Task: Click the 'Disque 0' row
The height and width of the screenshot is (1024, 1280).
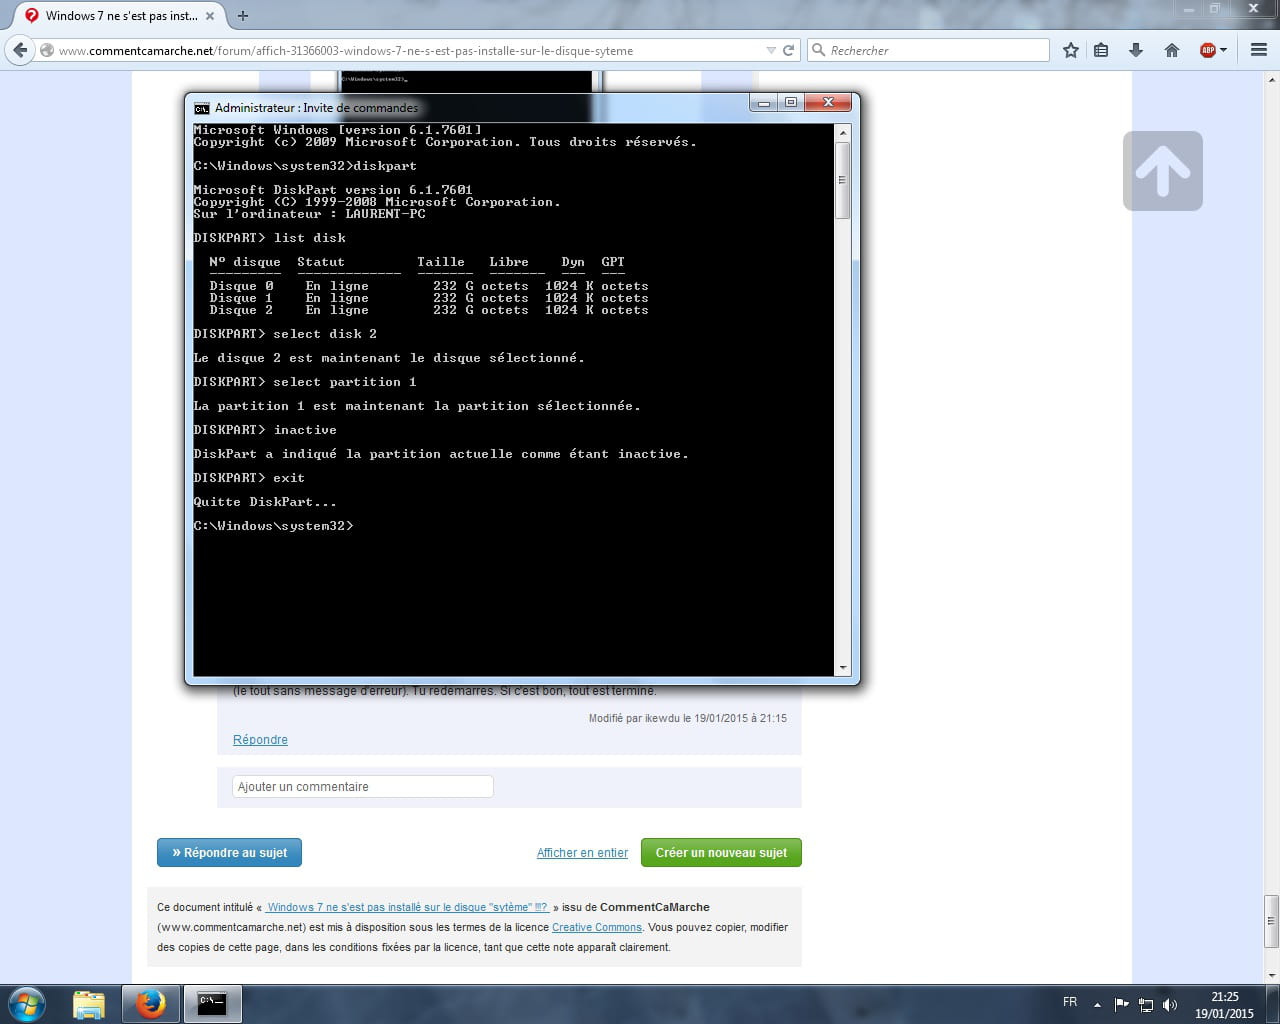Action: point(428,286)
